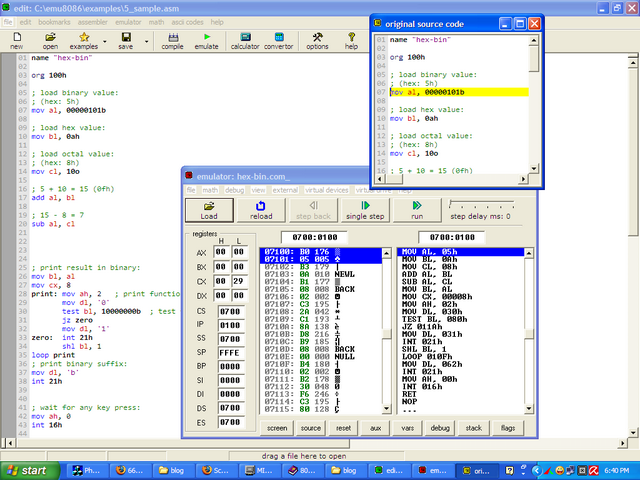Click the disassembly address field above code list
This screenshot has width=640, height=480.
(x=452, y=237)
